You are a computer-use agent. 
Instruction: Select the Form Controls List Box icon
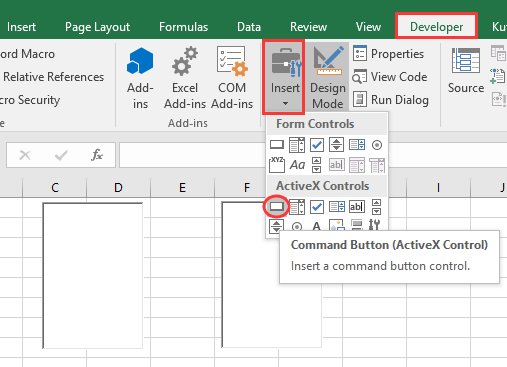tap(357, 145)
